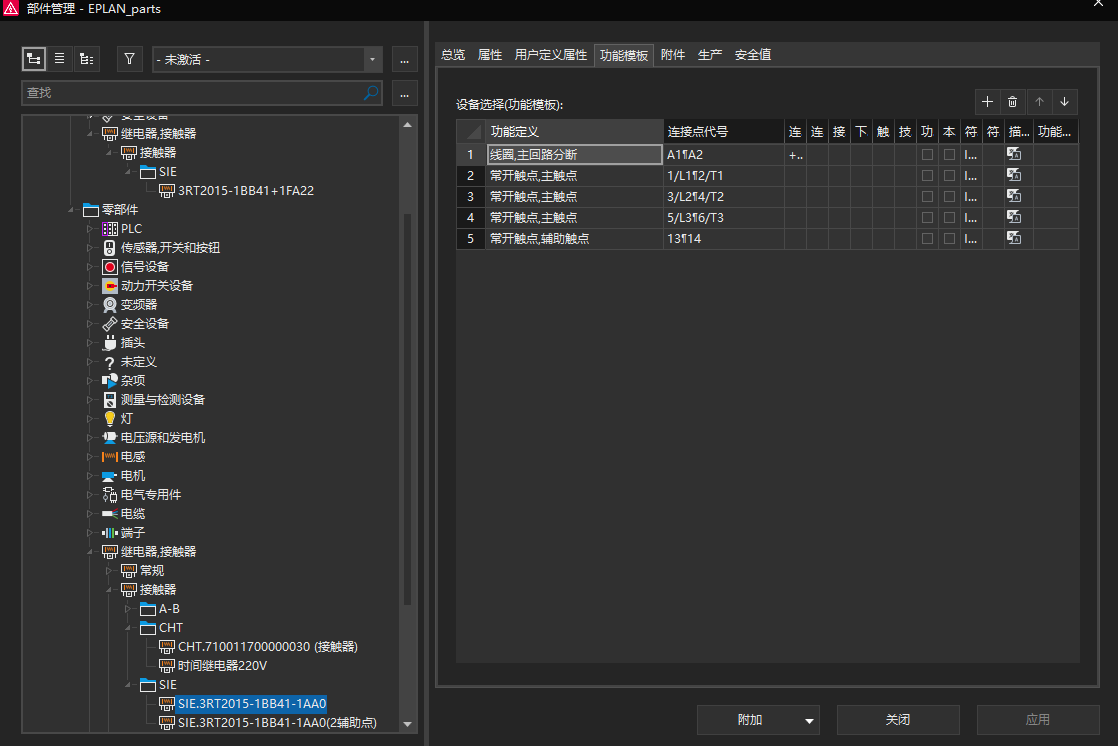
Task: Tick the 功 checkbox in row 4
Action: 927,217
